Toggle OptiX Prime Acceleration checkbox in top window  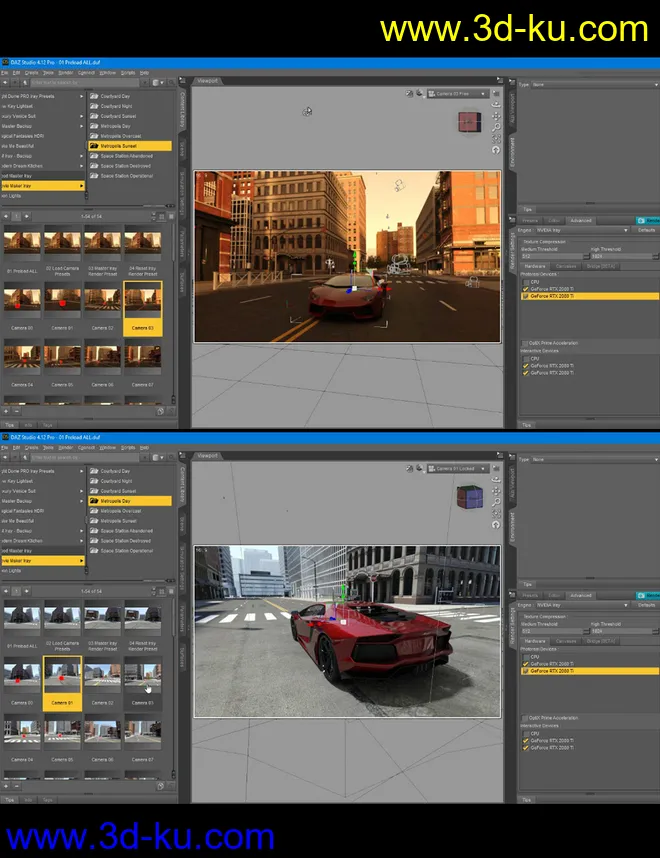[x=526, y=343]
